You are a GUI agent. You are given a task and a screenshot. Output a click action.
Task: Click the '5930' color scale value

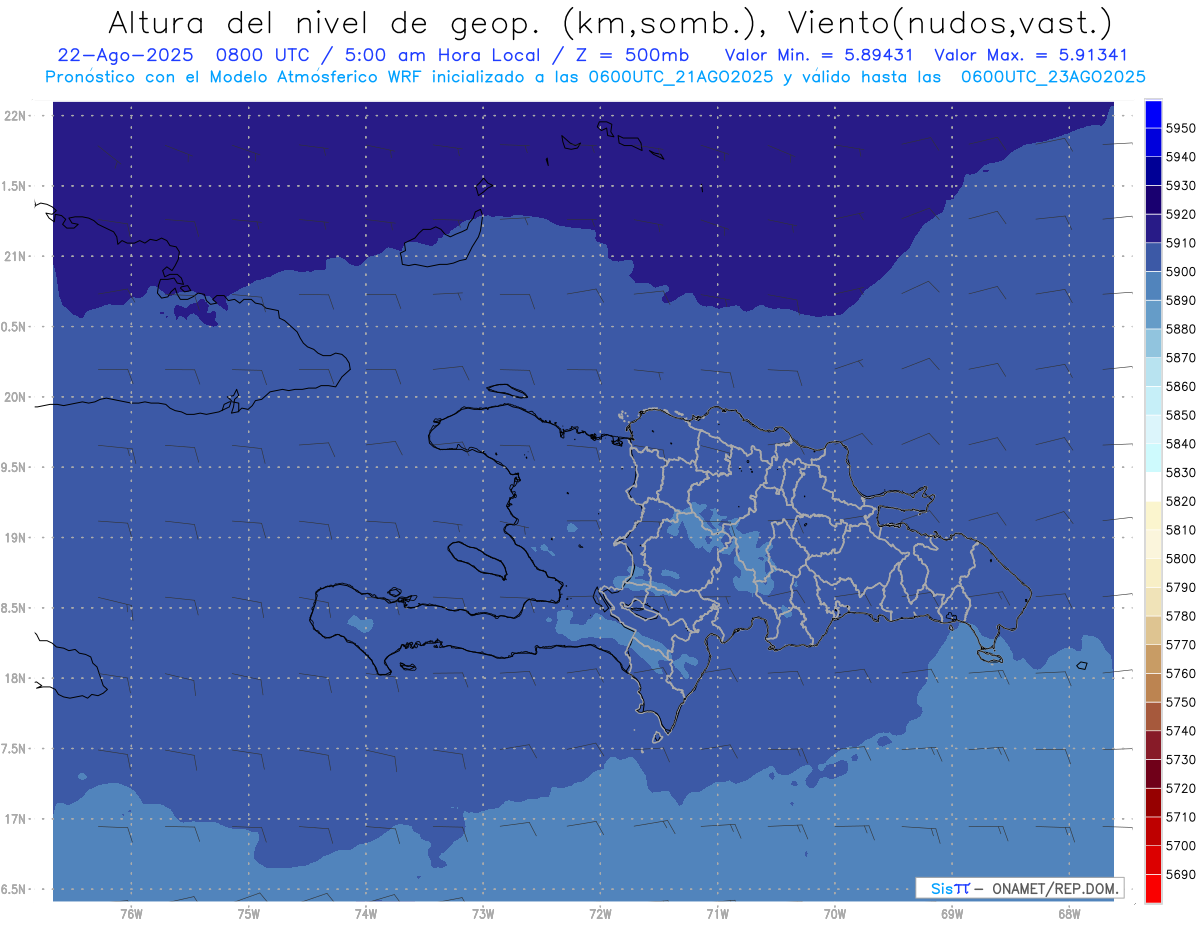point(1181,186)
